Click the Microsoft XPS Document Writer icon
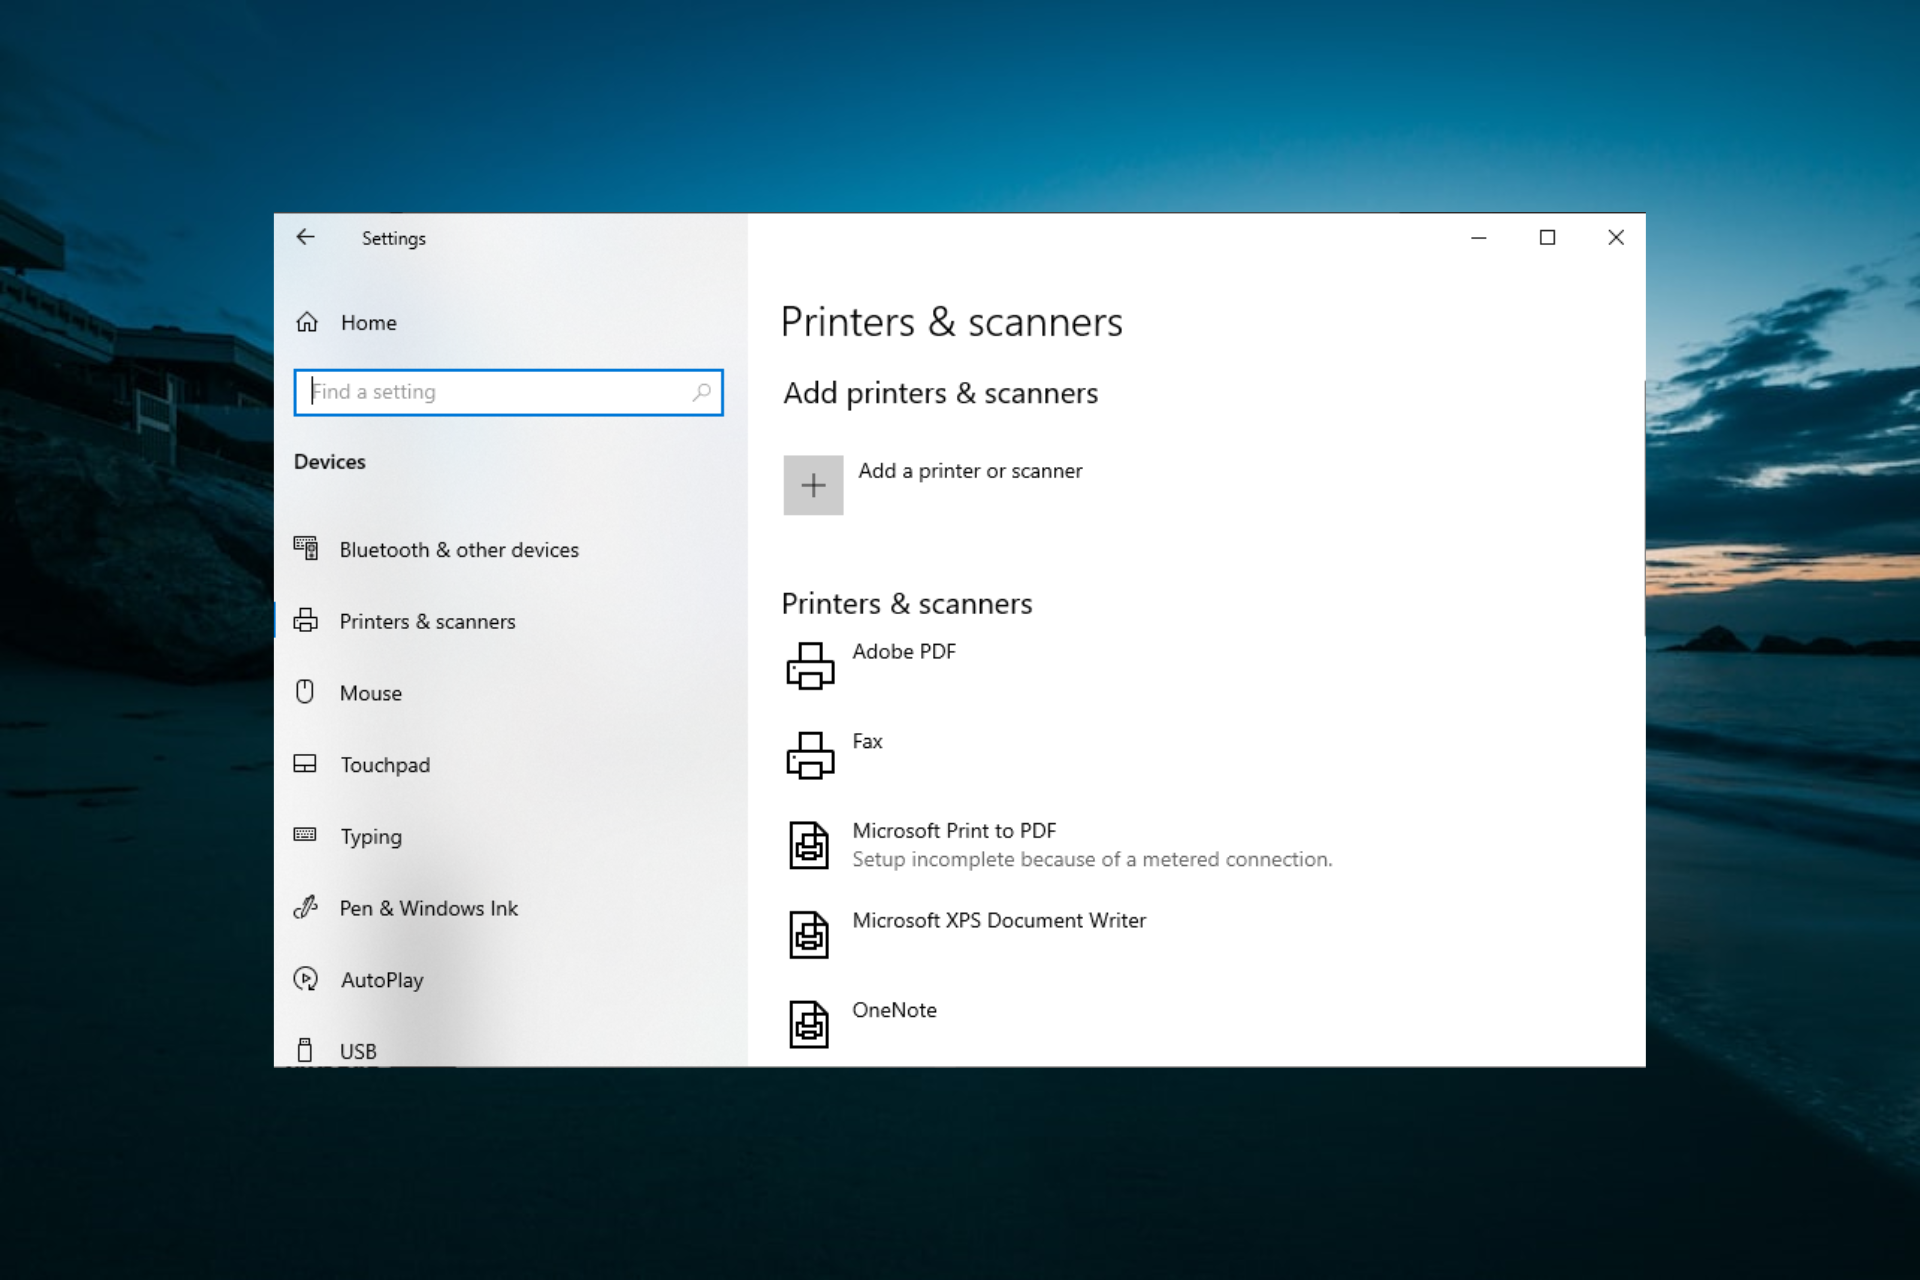Viewport: 1920px width, 1280px height. [x=809, y=929]
